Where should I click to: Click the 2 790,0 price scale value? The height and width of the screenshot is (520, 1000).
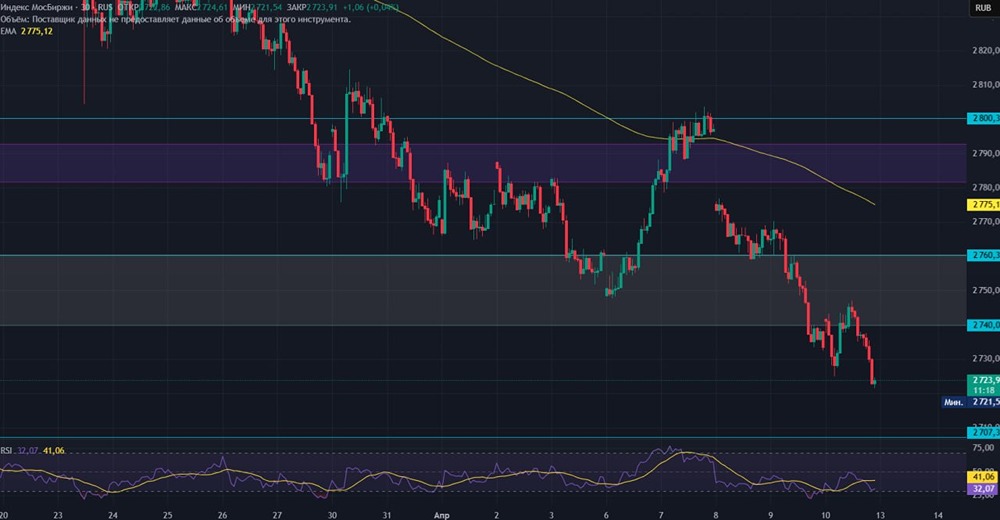click(x=986, y=153)
